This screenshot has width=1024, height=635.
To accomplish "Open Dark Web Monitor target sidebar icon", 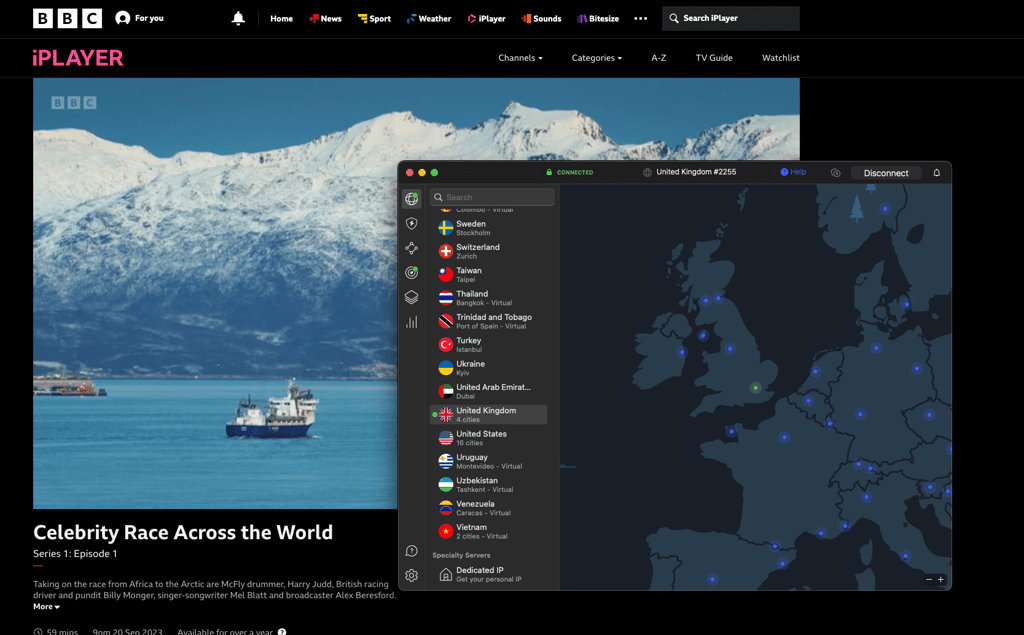I will tap(411, 272).
